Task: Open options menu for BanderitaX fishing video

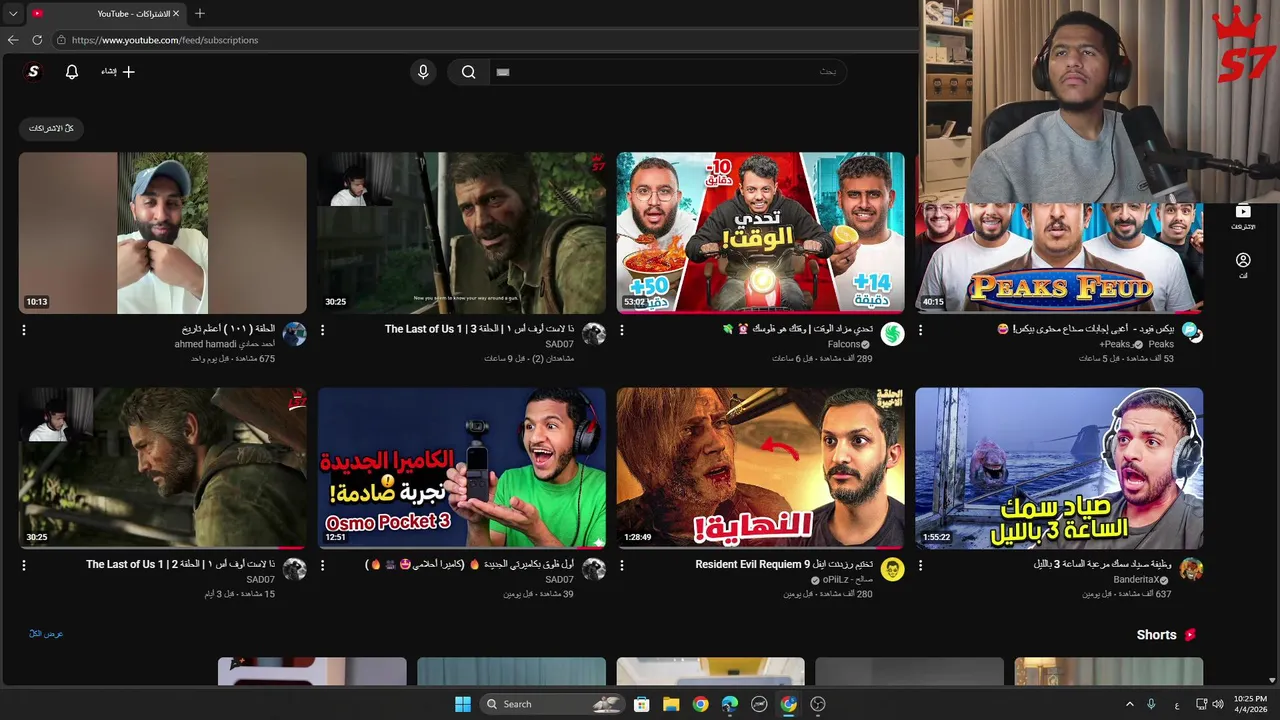Action: tap(920, 565)
